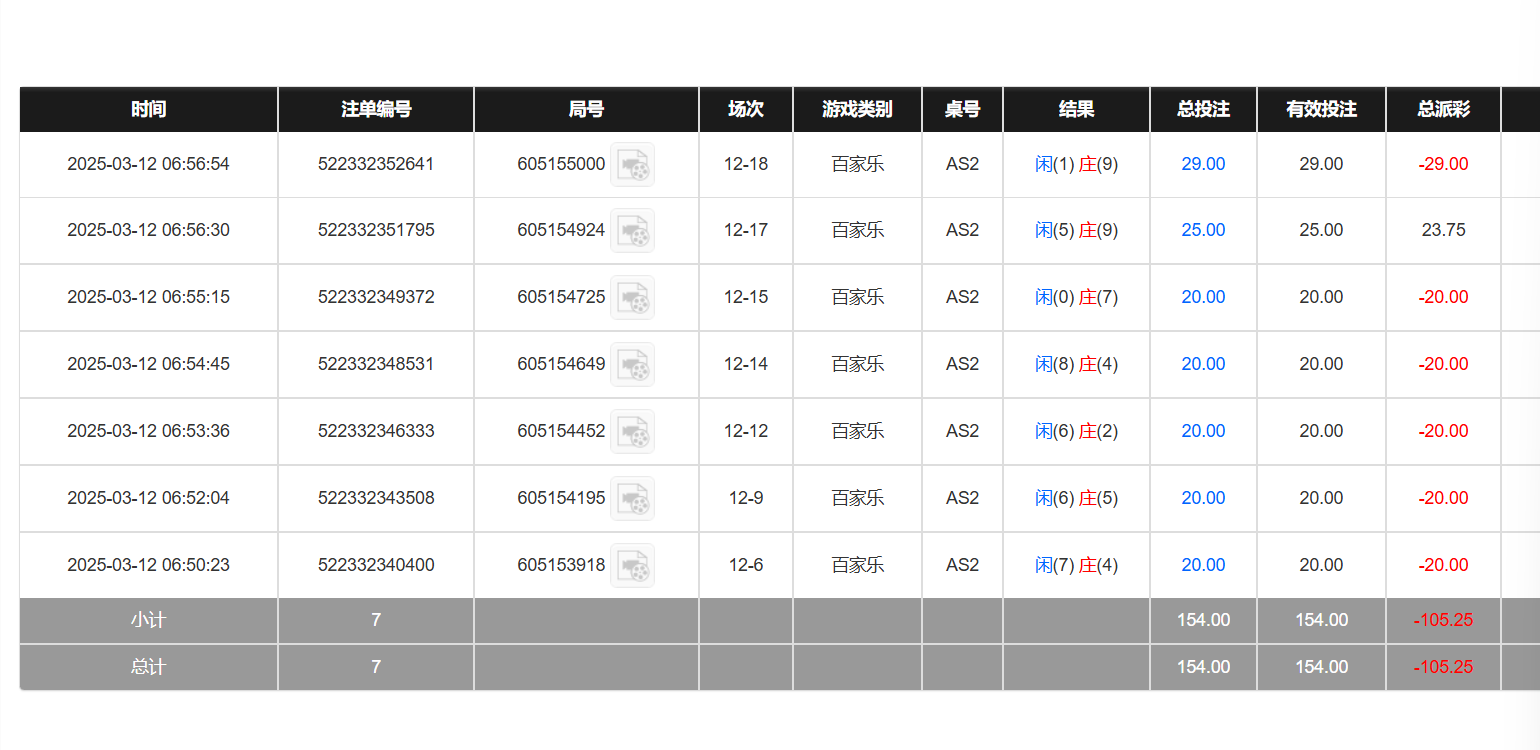Open the 25.00 total bet link
The height and width of the screenshot is (750, 1540).
point(1203,230)
